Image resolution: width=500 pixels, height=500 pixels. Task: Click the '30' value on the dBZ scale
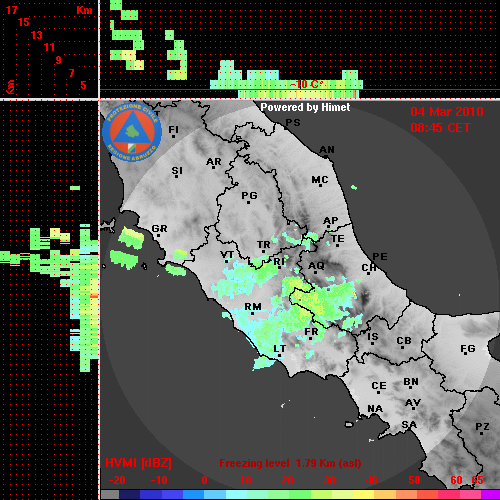[x=329, y=480]
